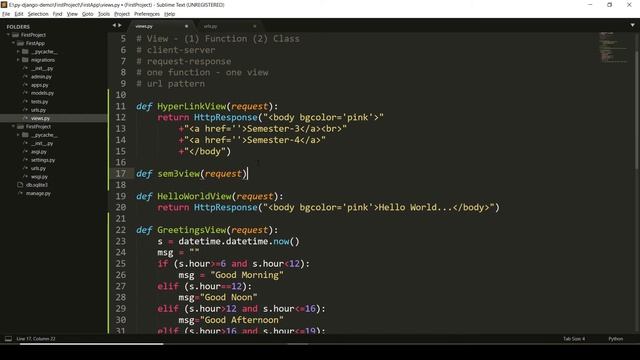
Task: Open the Selection menu
Action: click(x=38, y=14)
